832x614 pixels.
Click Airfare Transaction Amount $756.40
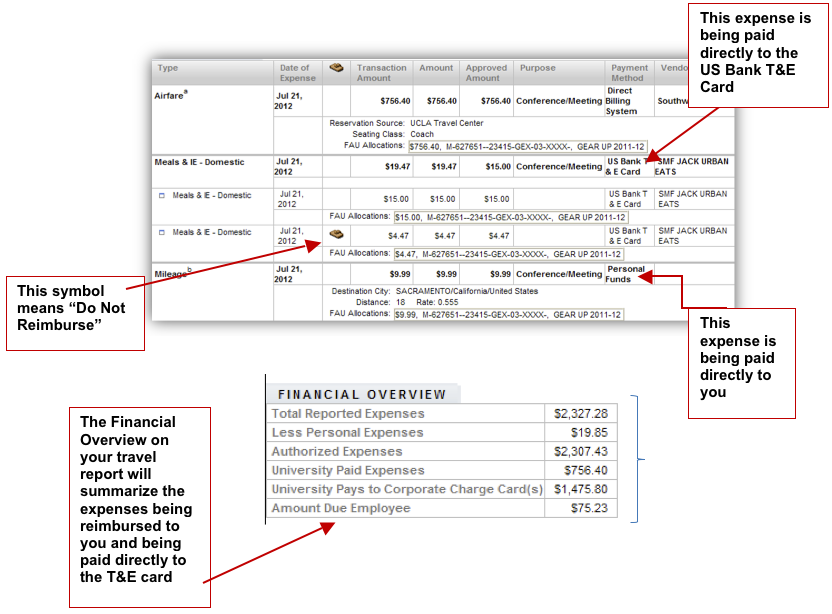coord(395,101)
